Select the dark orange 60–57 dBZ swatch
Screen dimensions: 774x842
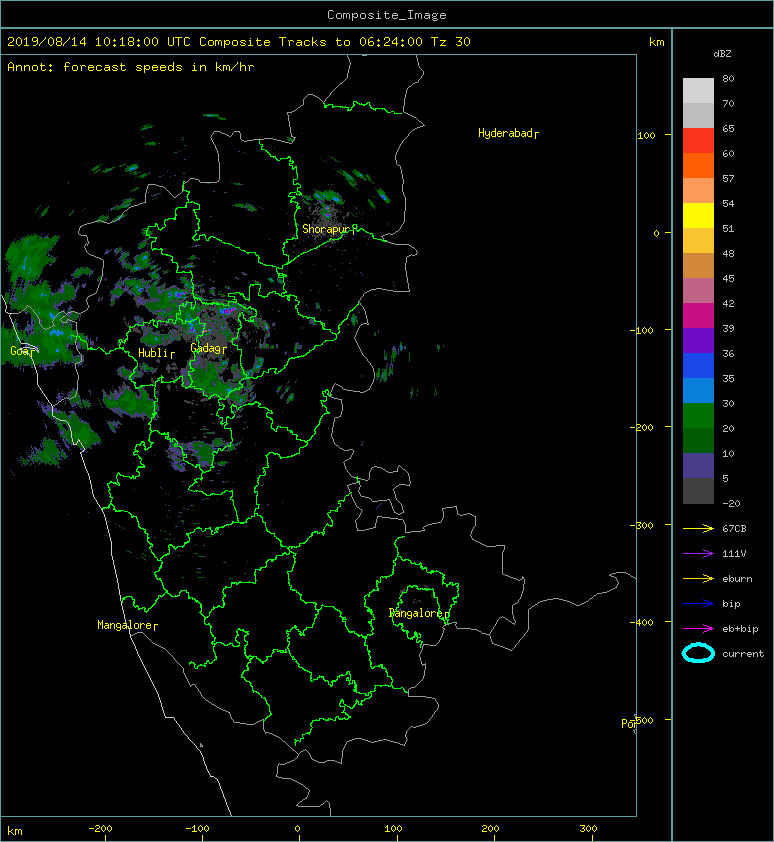point(698,165)
